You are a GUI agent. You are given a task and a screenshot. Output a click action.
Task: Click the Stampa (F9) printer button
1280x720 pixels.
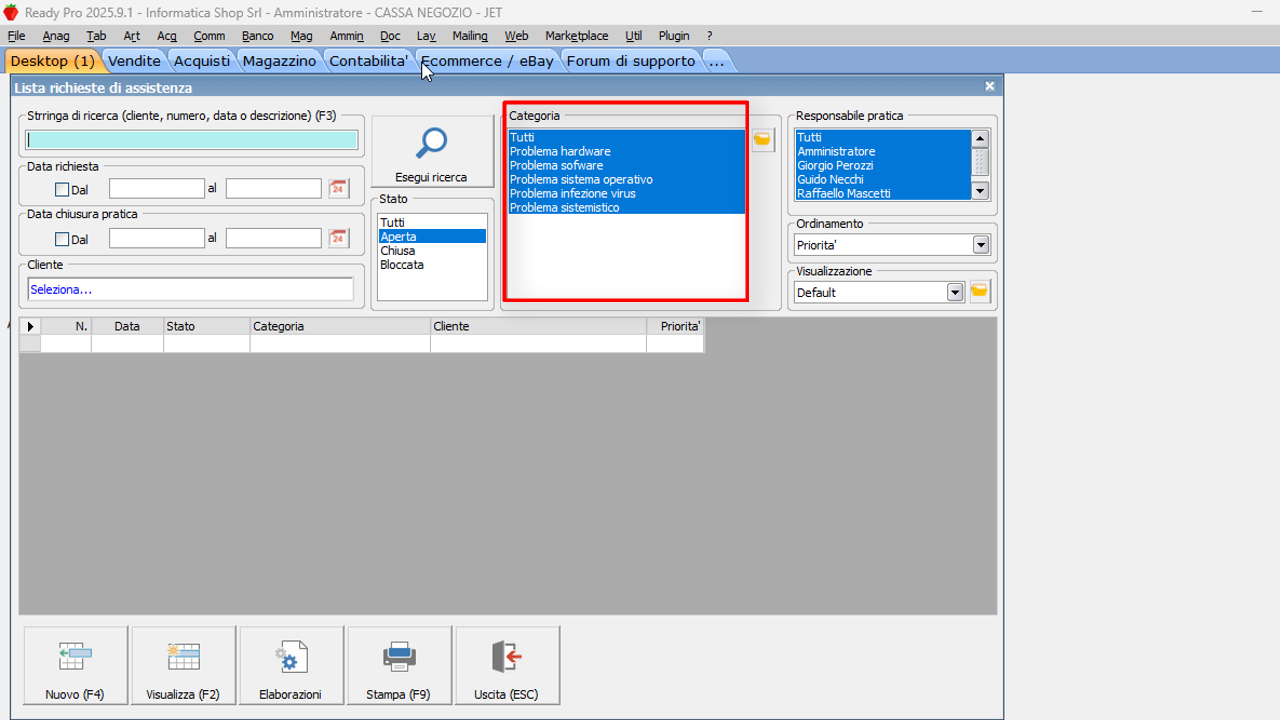tap(399, 666)
